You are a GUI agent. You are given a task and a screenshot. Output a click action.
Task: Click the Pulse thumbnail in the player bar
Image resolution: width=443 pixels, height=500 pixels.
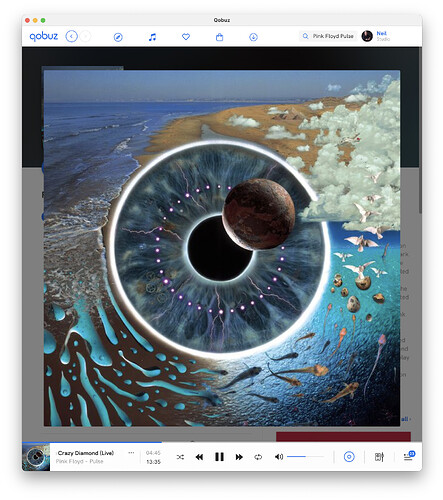[36, 457]
